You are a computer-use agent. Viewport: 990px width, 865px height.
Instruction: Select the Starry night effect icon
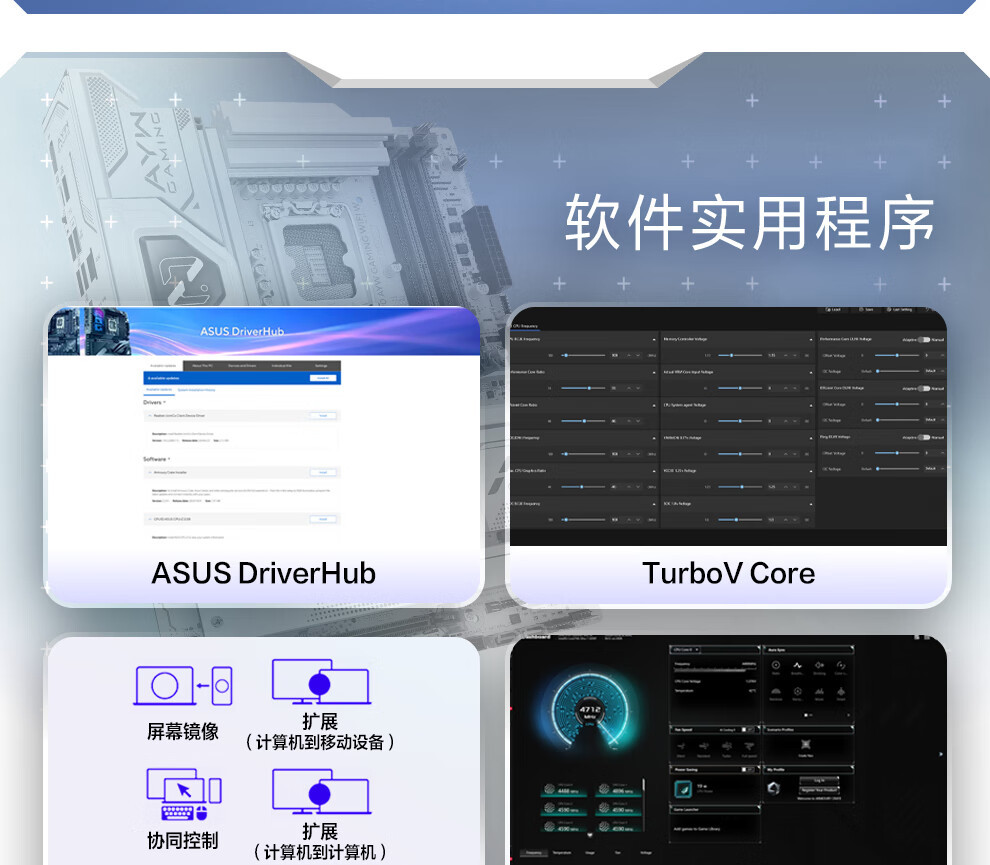(797, 691)
